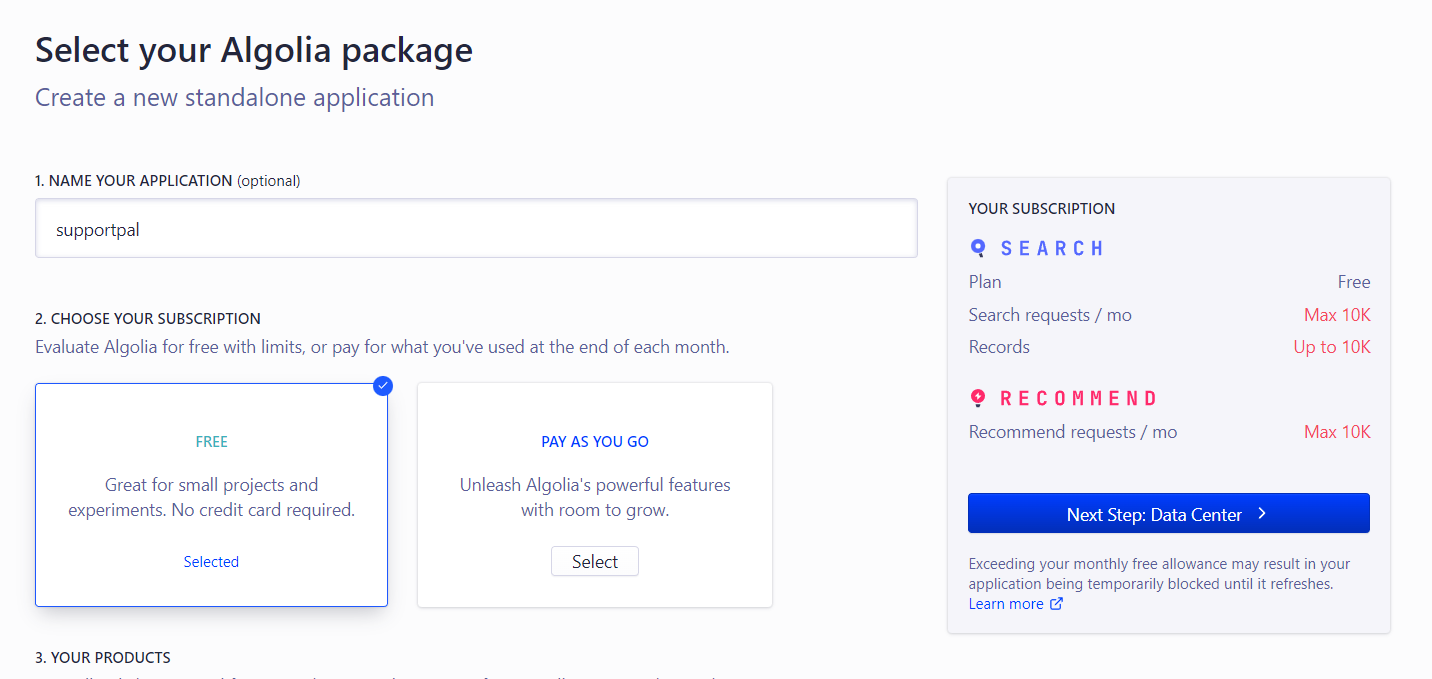Open the Learn more link
Screen dimensions: 1432x679
coord(1006,604)
